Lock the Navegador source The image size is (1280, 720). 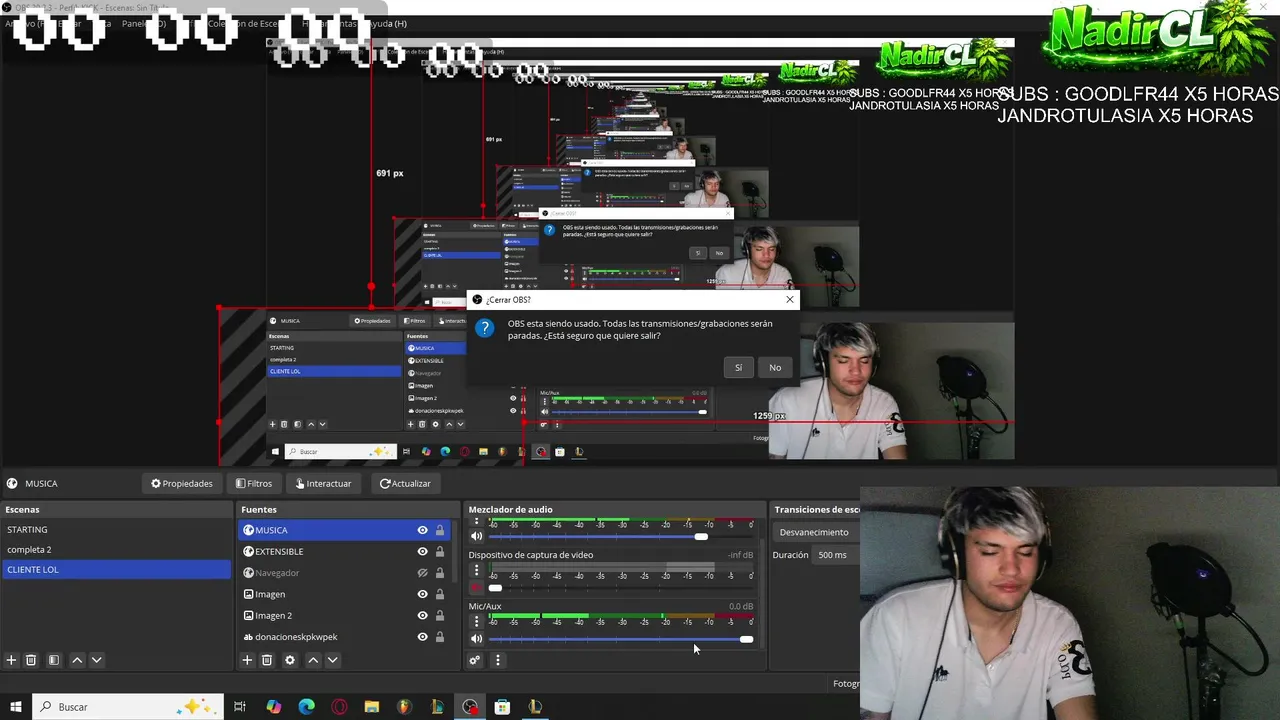(x=439, y=573)
